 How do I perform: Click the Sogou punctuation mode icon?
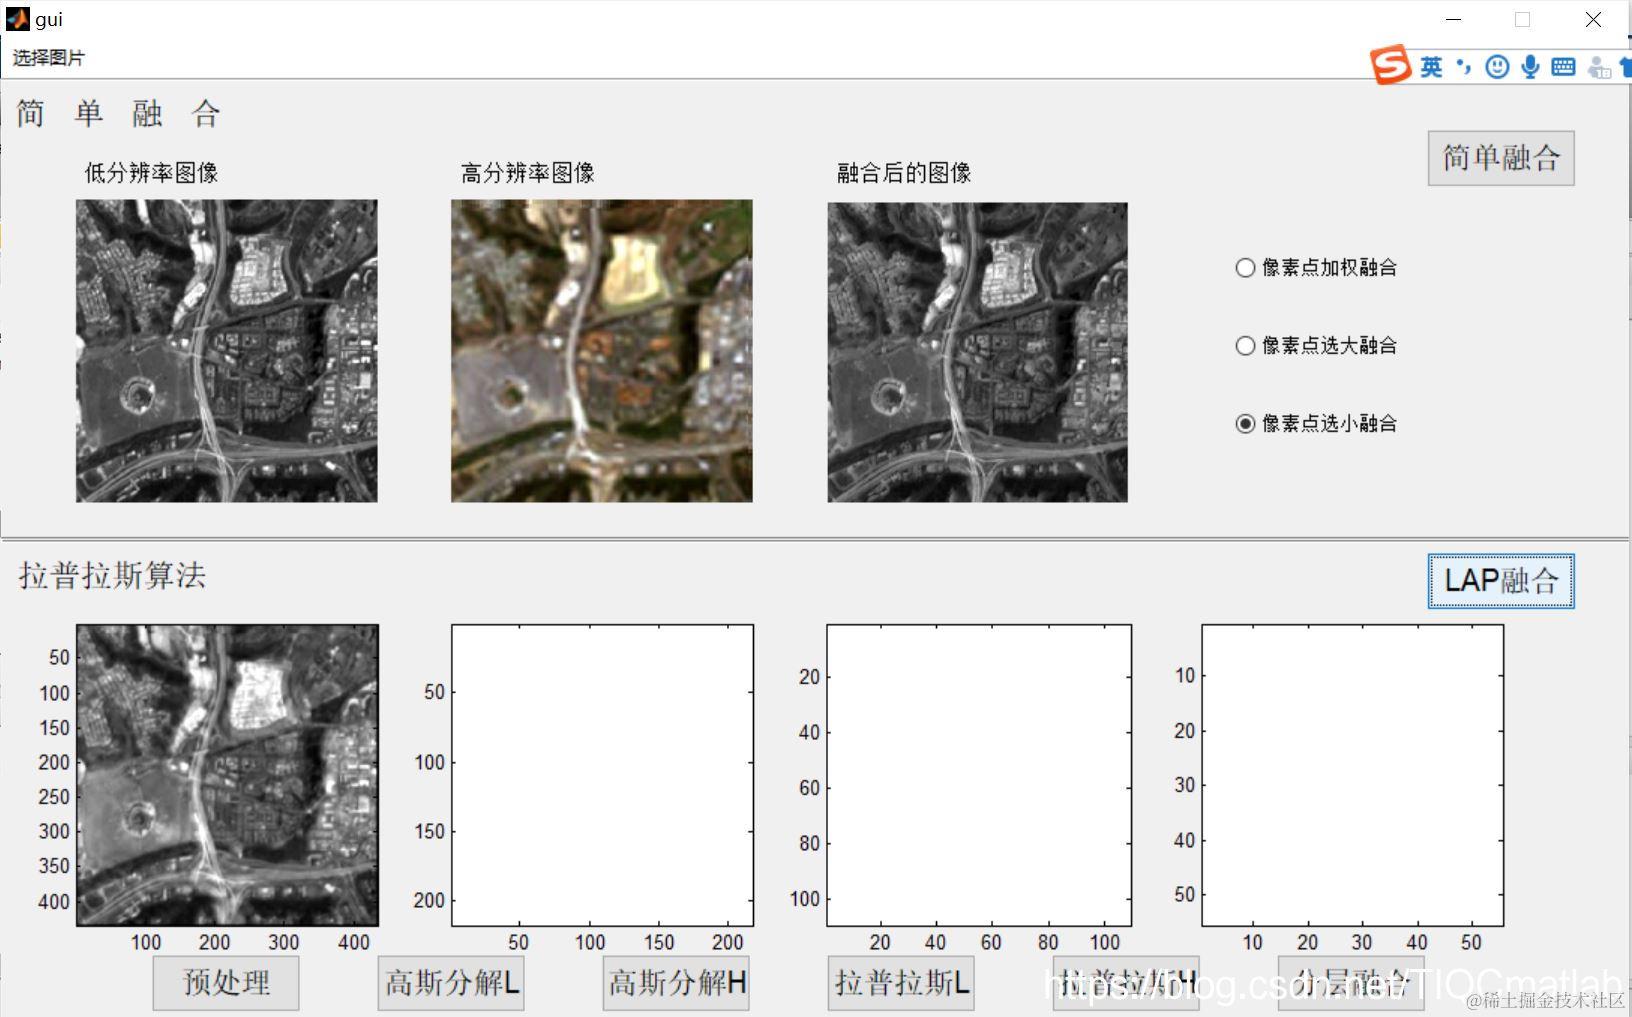(1464, 67)
